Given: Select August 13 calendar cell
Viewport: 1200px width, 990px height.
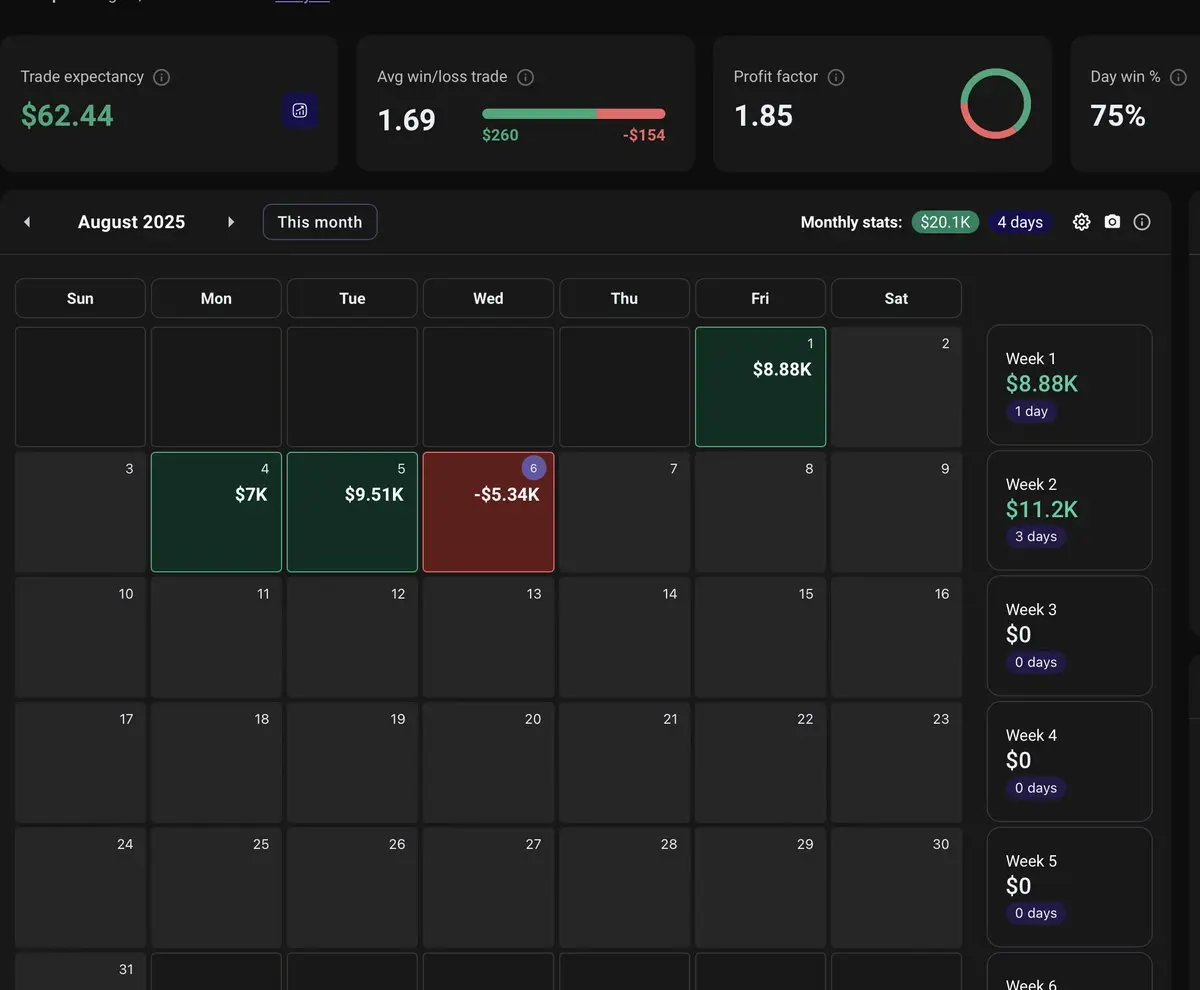Looking at the screenshot, I should coord(488,637).
